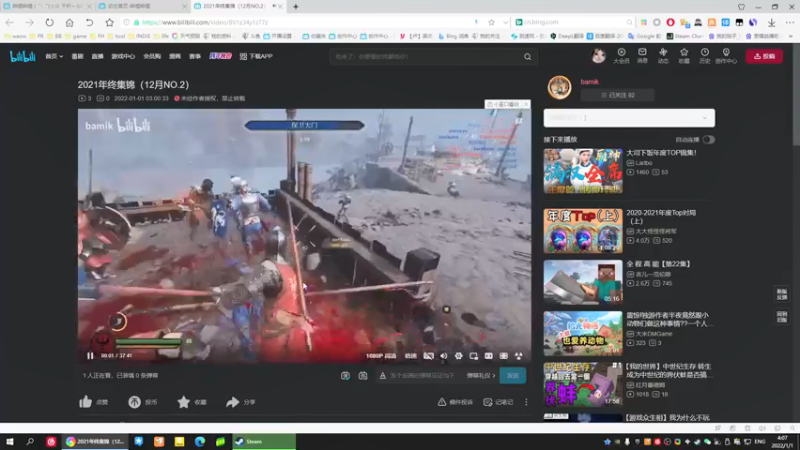Reload the page with the refresh button
800x450 pixels.
pos(49,22)
